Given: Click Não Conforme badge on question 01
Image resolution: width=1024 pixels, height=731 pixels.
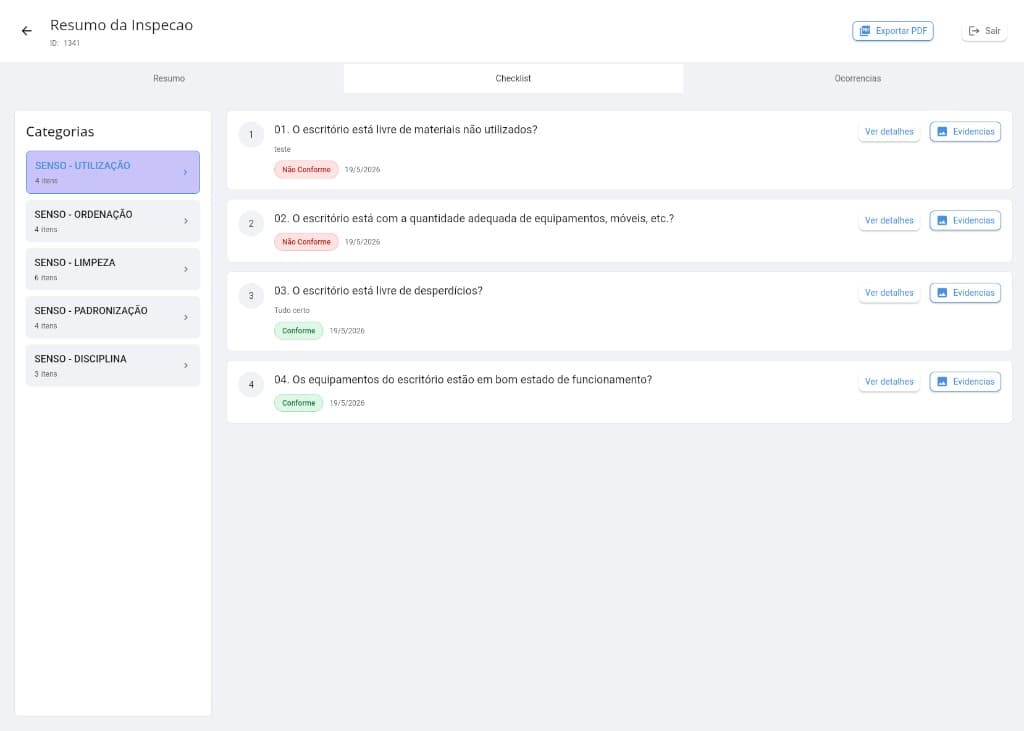Looking at the screenshot, I should pyautogui.click(x=306, y=169).
